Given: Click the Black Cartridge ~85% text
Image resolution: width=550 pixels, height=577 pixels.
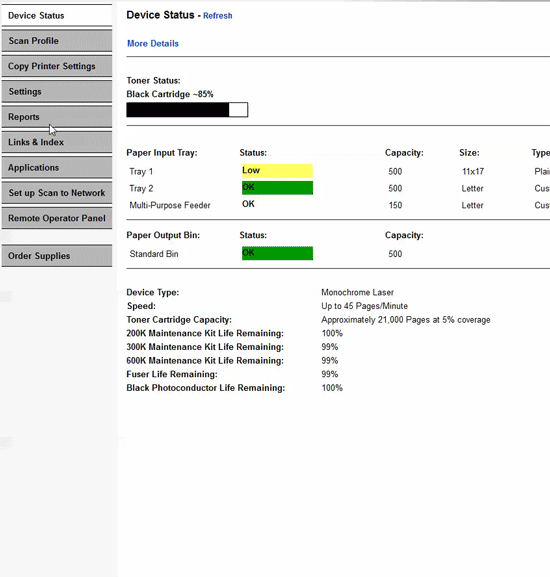Looking at the screenshot, I should 170,94.
